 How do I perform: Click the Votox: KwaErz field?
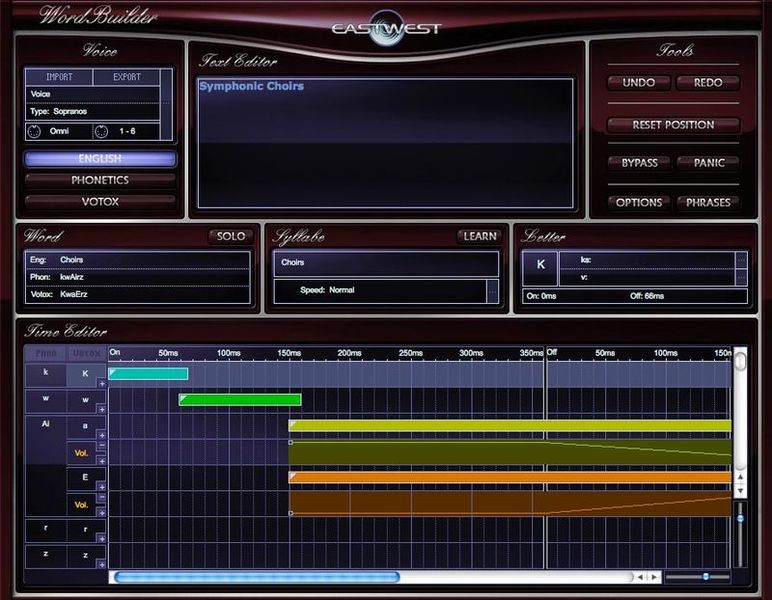[137, 294]
